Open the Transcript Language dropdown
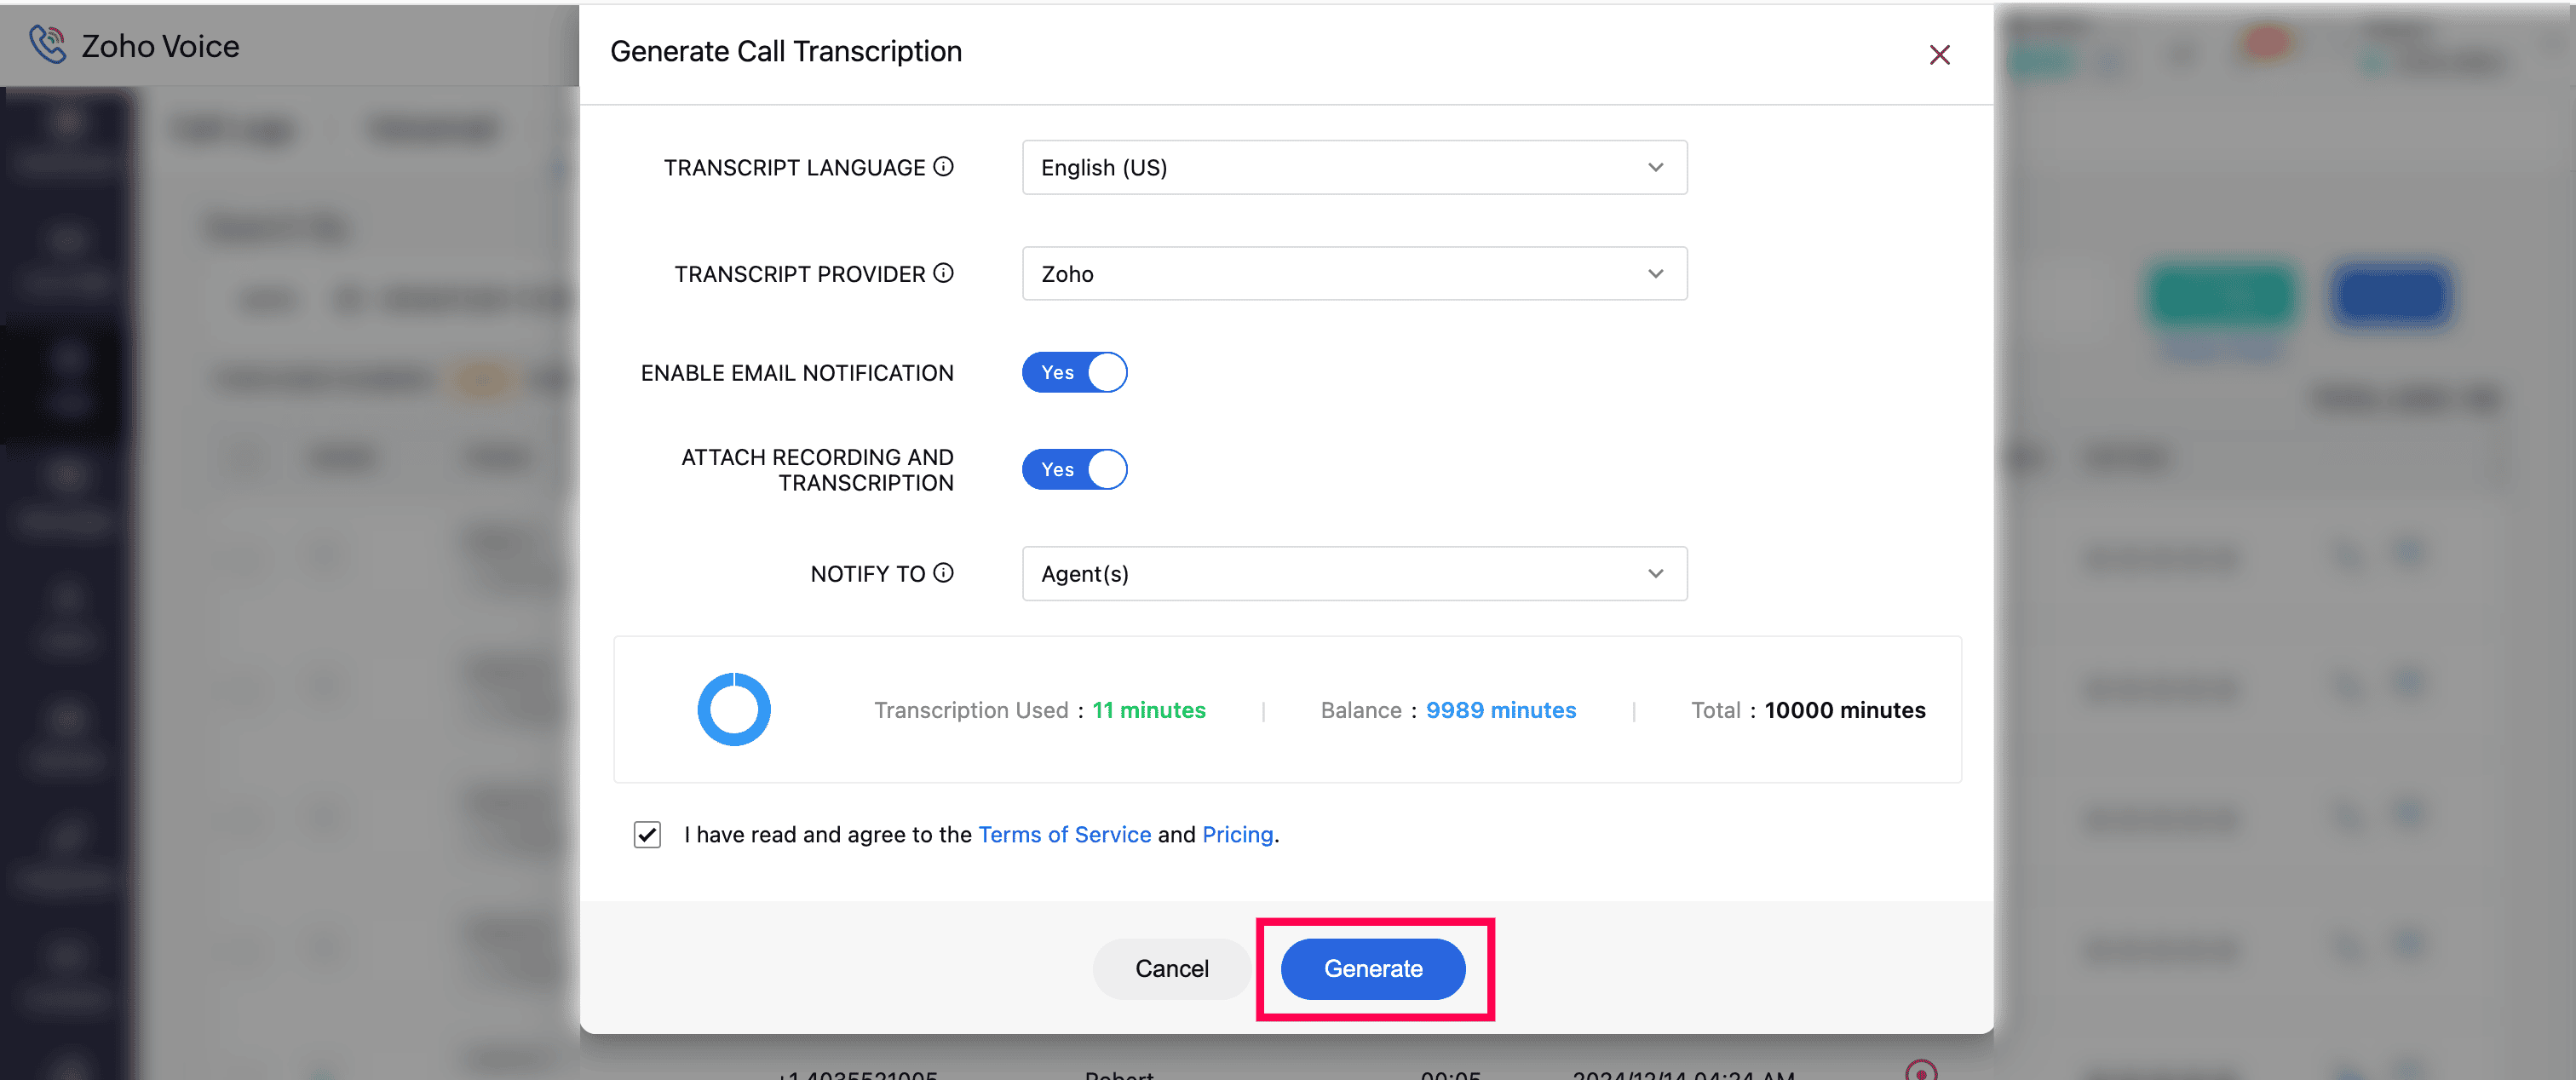Screen dimensions: 2576x1080 [1354, 167]
